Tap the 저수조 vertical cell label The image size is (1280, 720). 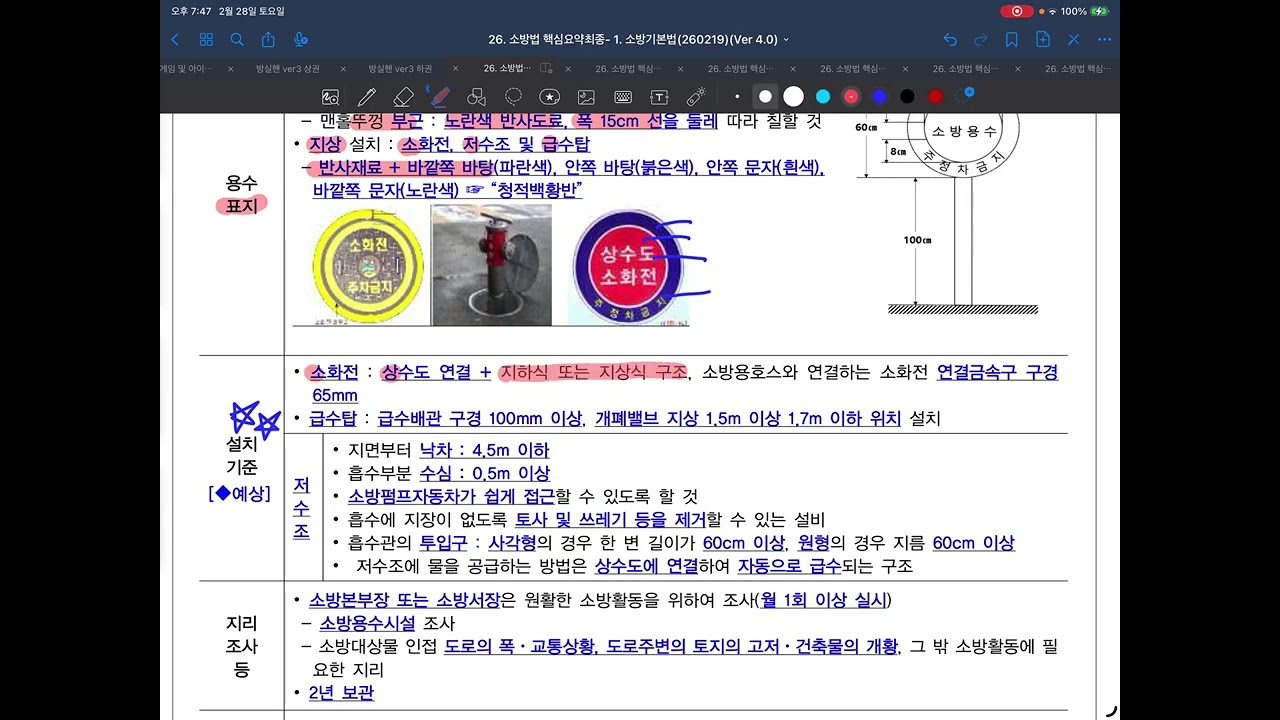301,507
